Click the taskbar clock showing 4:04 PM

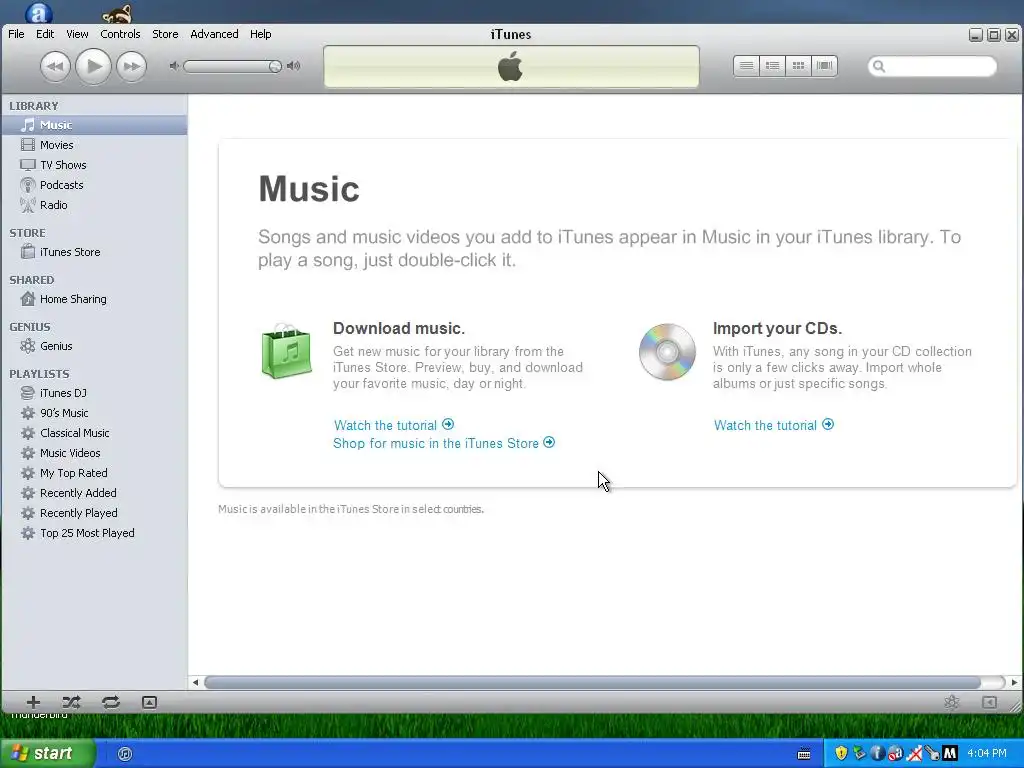point(987,753)
